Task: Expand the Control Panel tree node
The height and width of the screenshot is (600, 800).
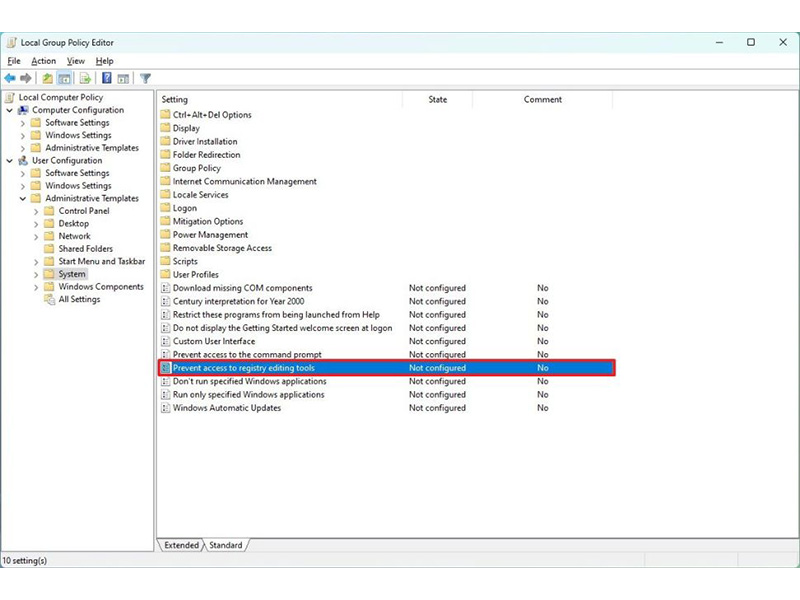Action: coord(36,211)
